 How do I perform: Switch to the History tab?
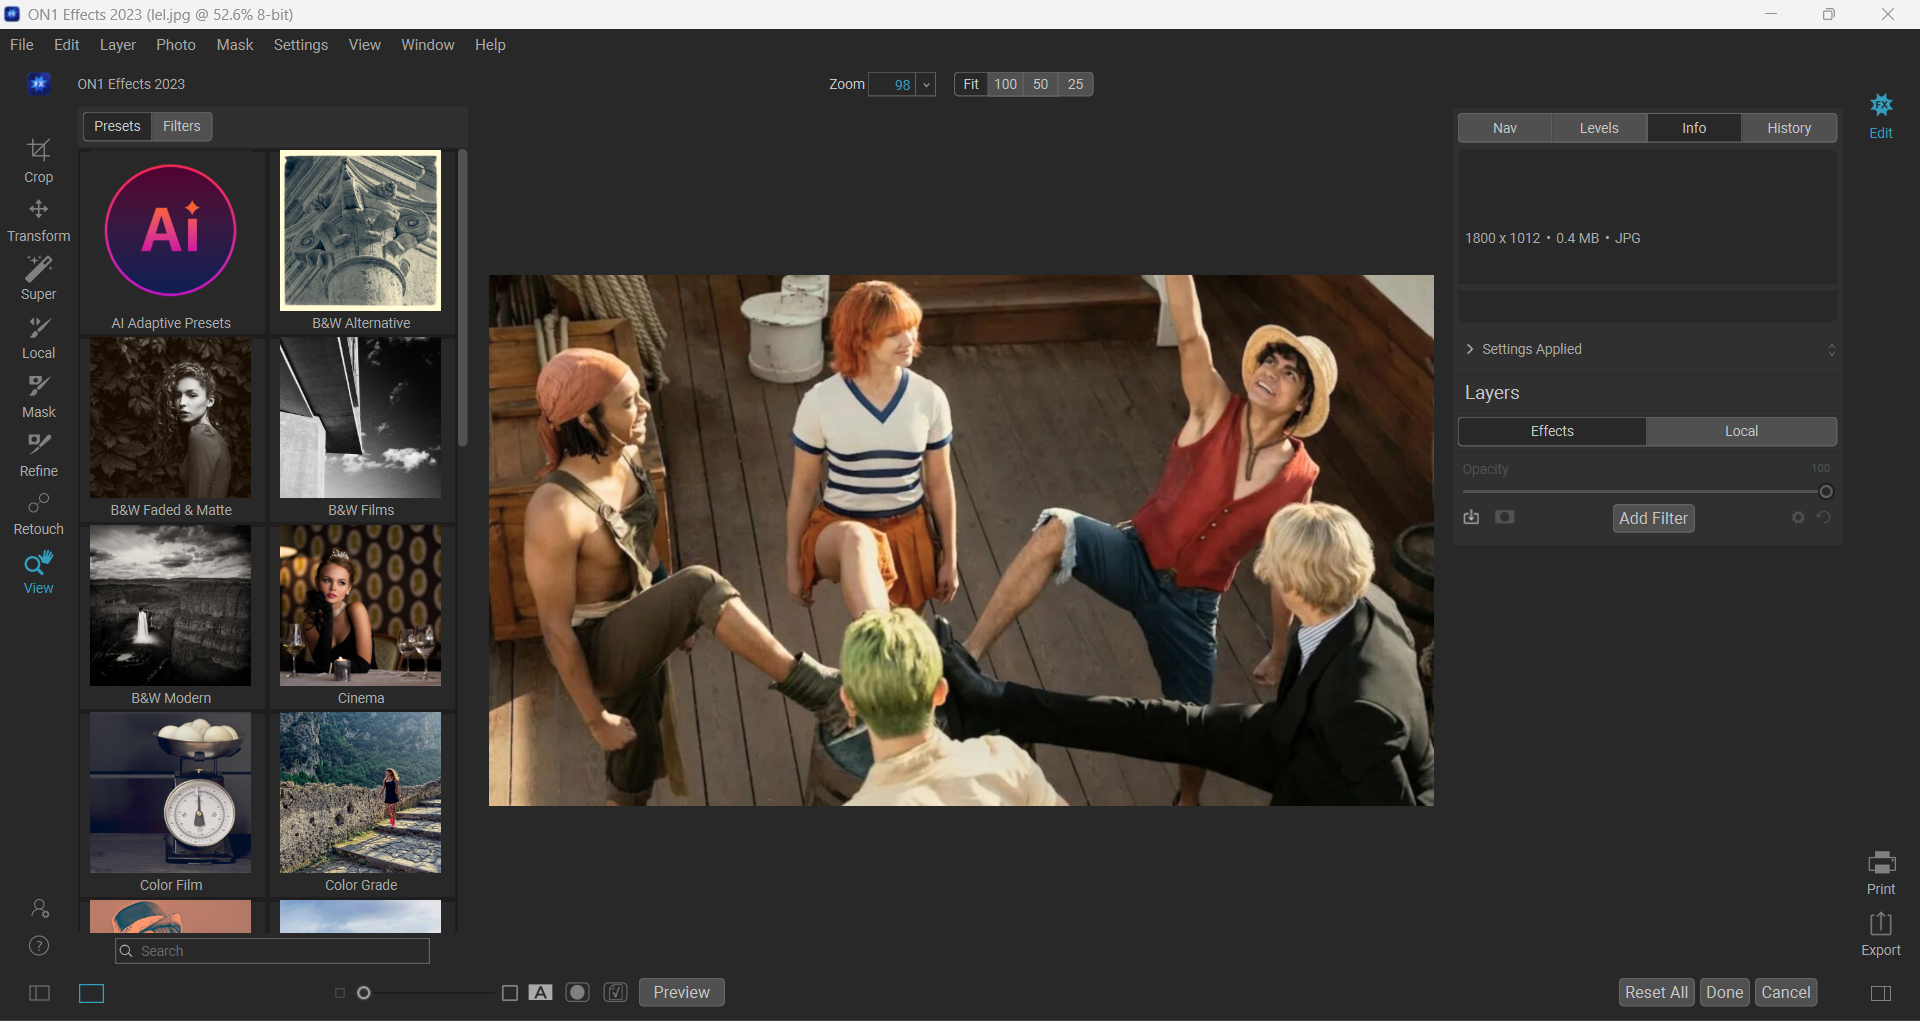click(x=1788, y=128)
